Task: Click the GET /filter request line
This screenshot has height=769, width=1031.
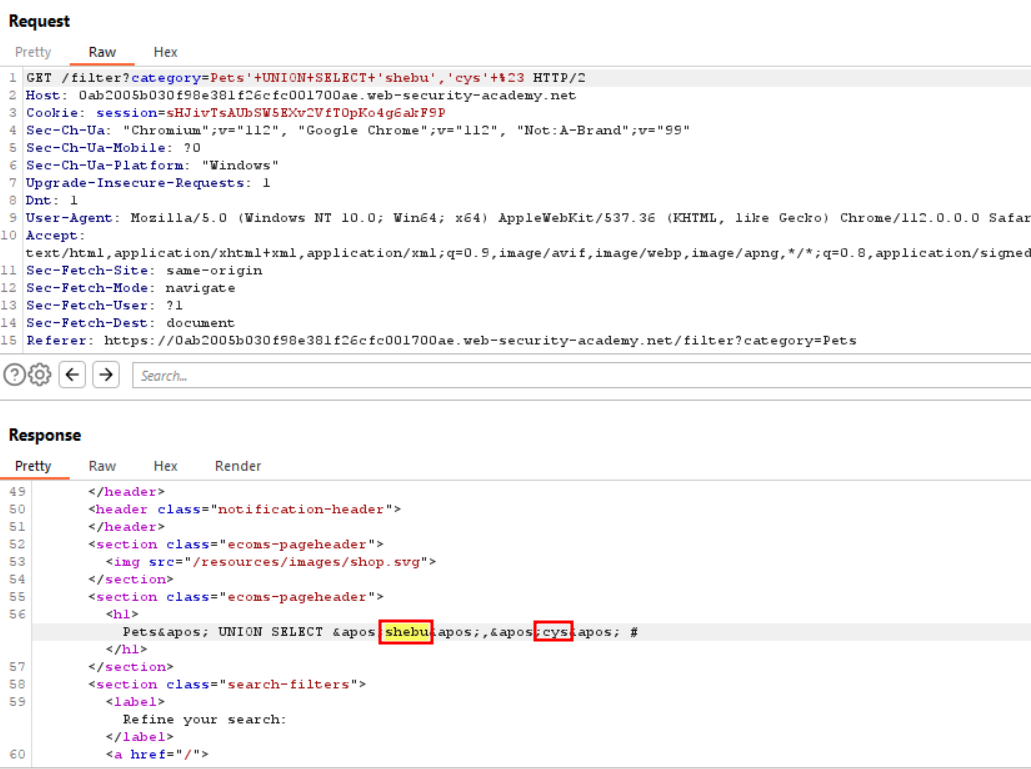Action: tap(306, 78)
